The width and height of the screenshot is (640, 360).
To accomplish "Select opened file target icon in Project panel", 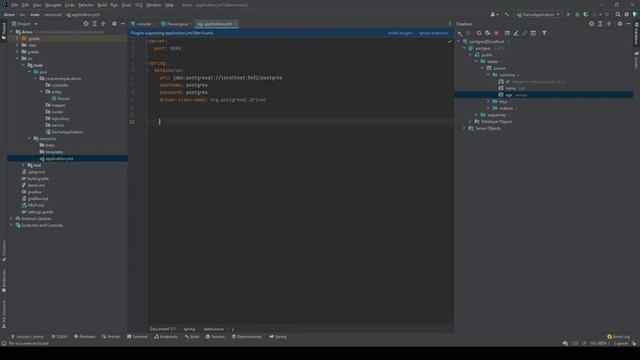I will click(86, 24).
